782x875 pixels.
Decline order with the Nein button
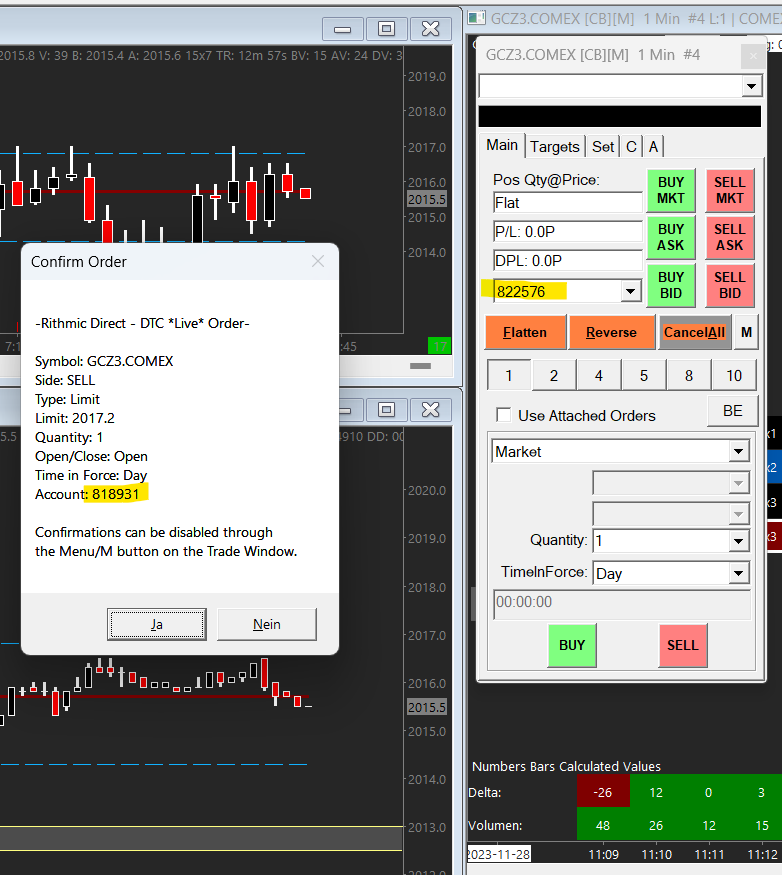(266, 624)
